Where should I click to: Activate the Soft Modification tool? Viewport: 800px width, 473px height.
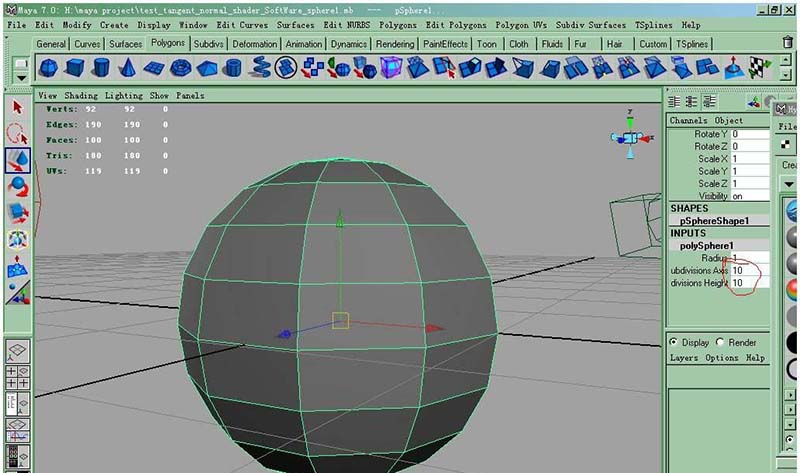[17, 266]
